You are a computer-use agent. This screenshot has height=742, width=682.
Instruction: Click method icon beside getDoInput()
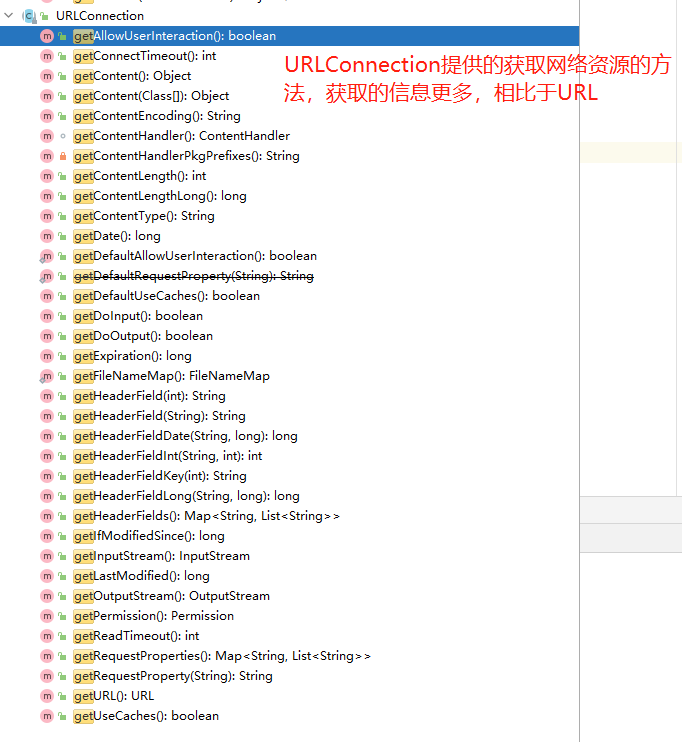47,316
